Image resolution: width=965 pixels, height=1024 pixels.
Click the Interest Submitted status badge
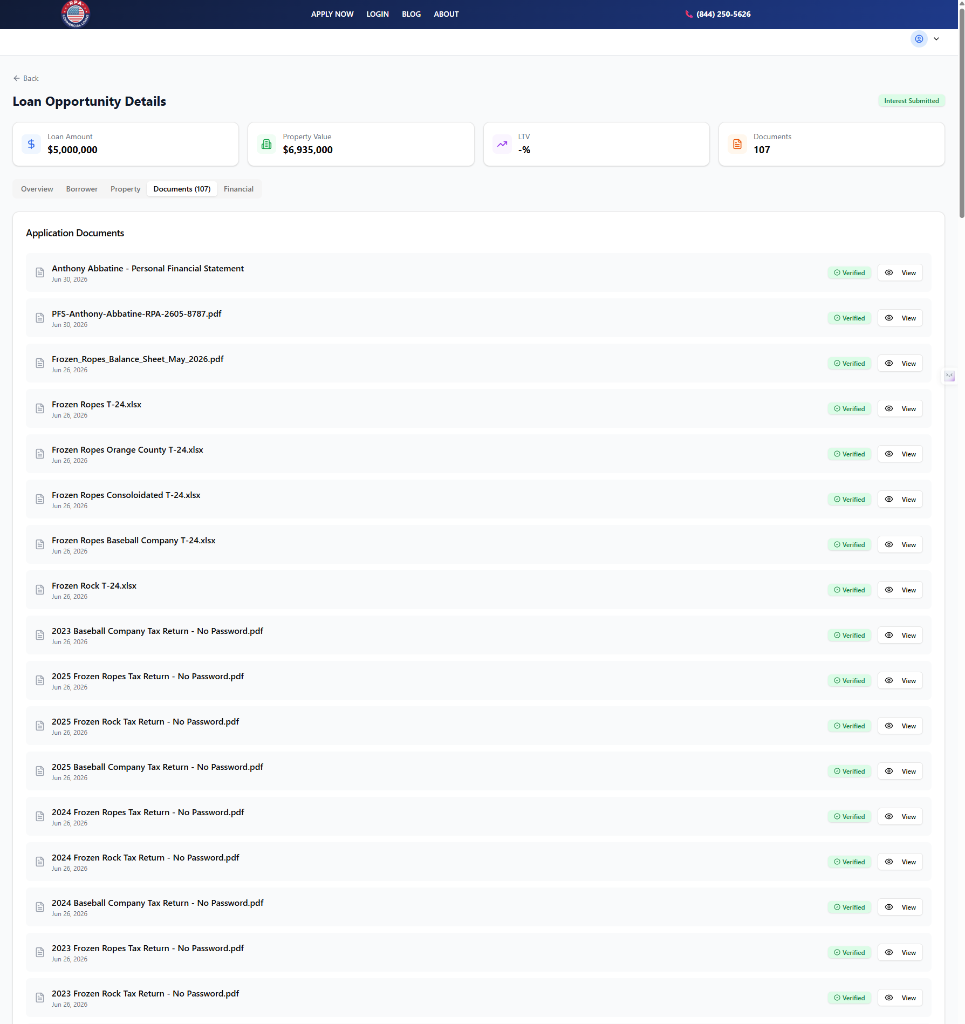pyautogui.click(x=911, y=101)
